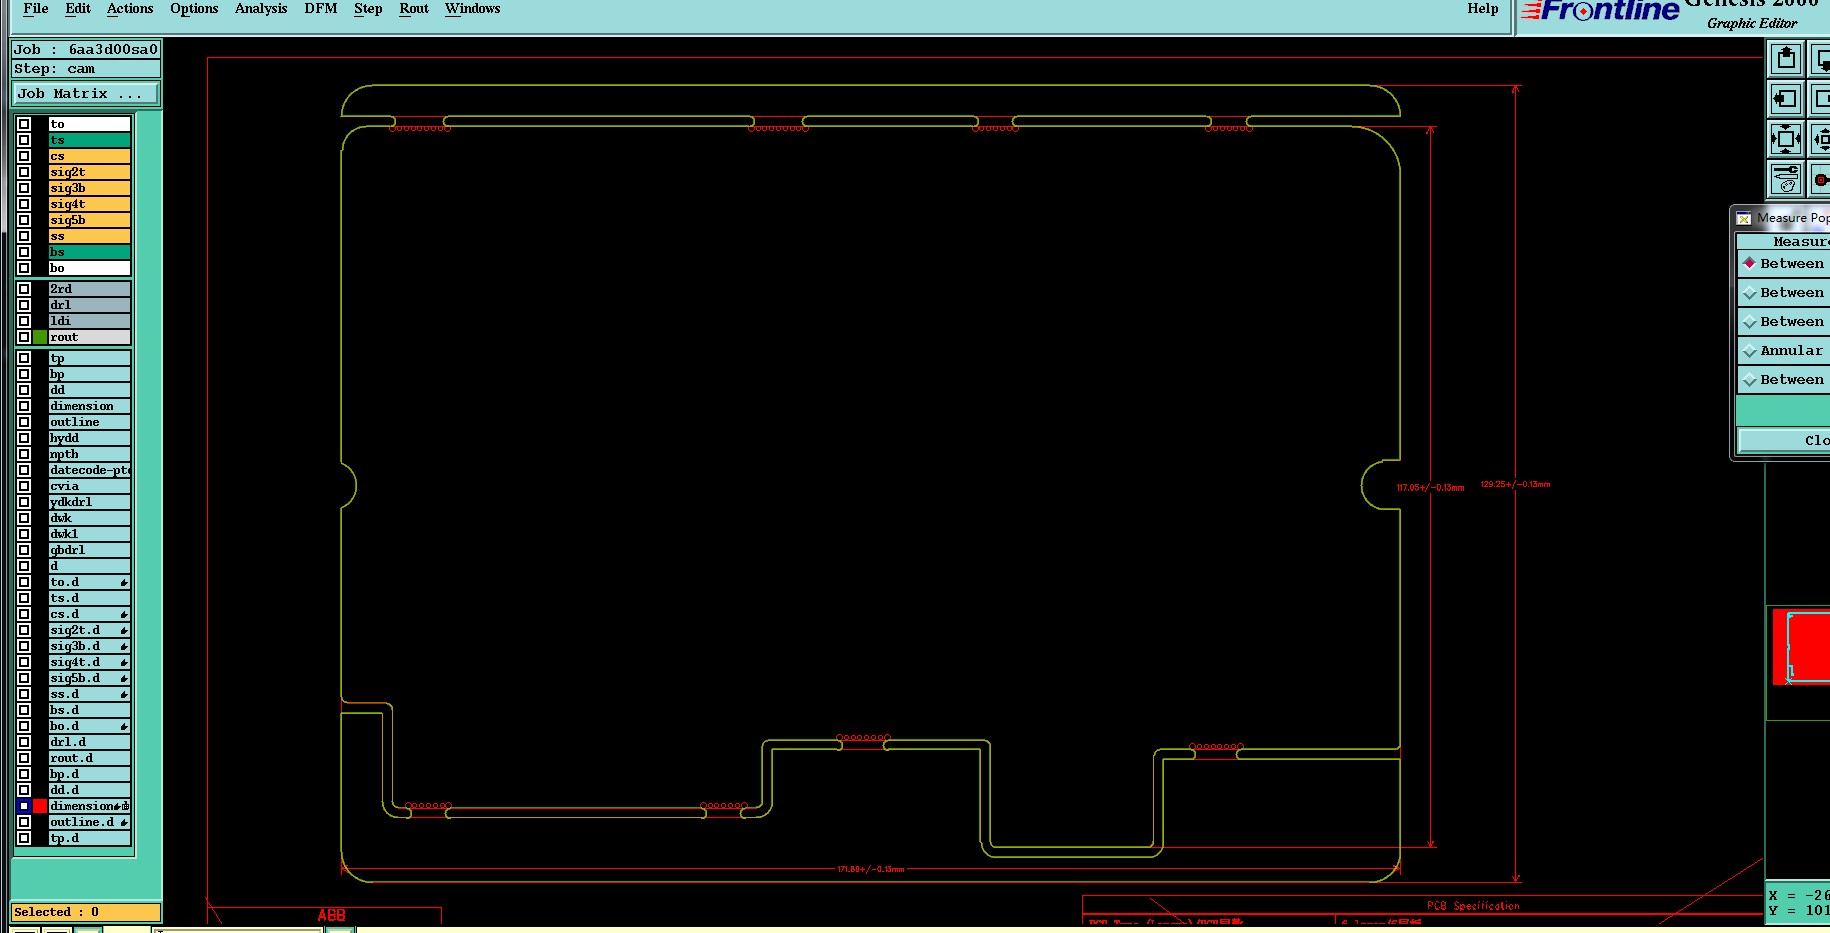The width and height of the screenshot is (1830, 933).
Task: Click the zoom-home four-arrow icon
Action: (x=1786, y=139)
